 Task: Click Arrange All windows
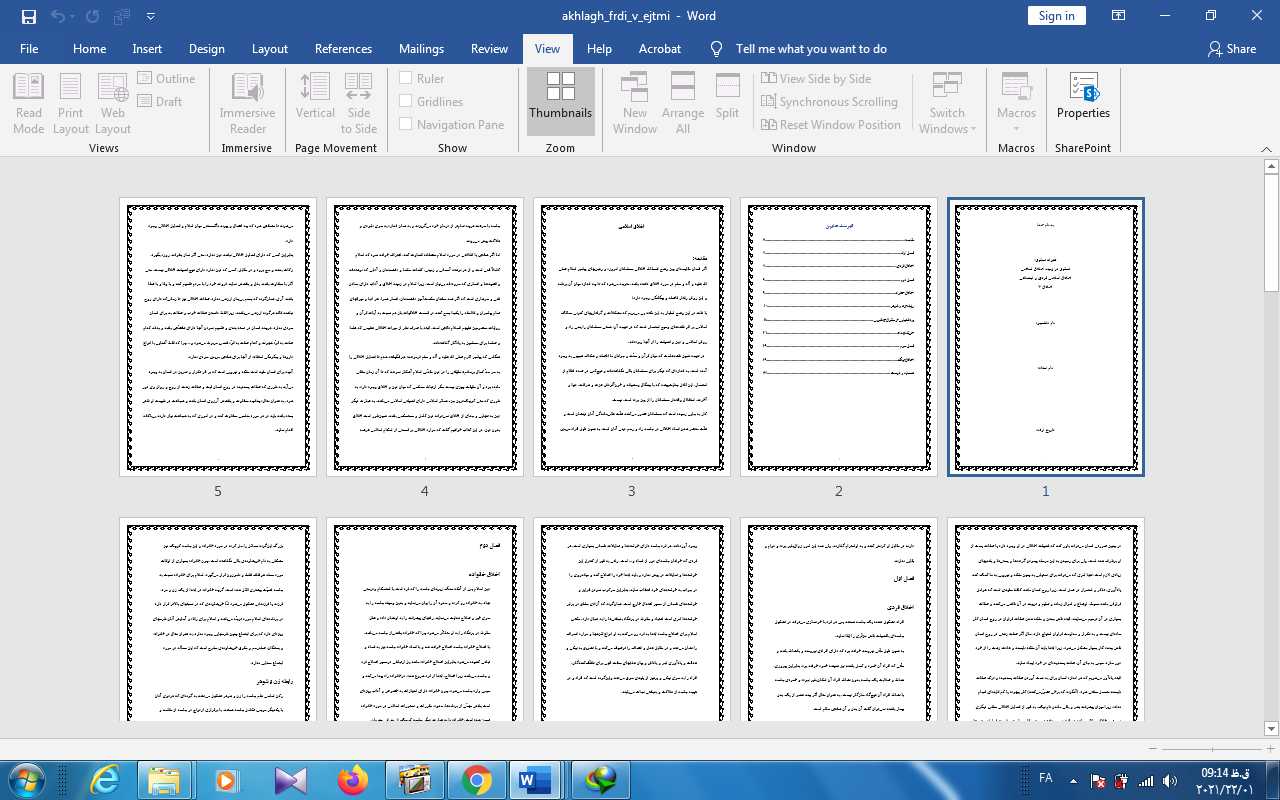683,103
